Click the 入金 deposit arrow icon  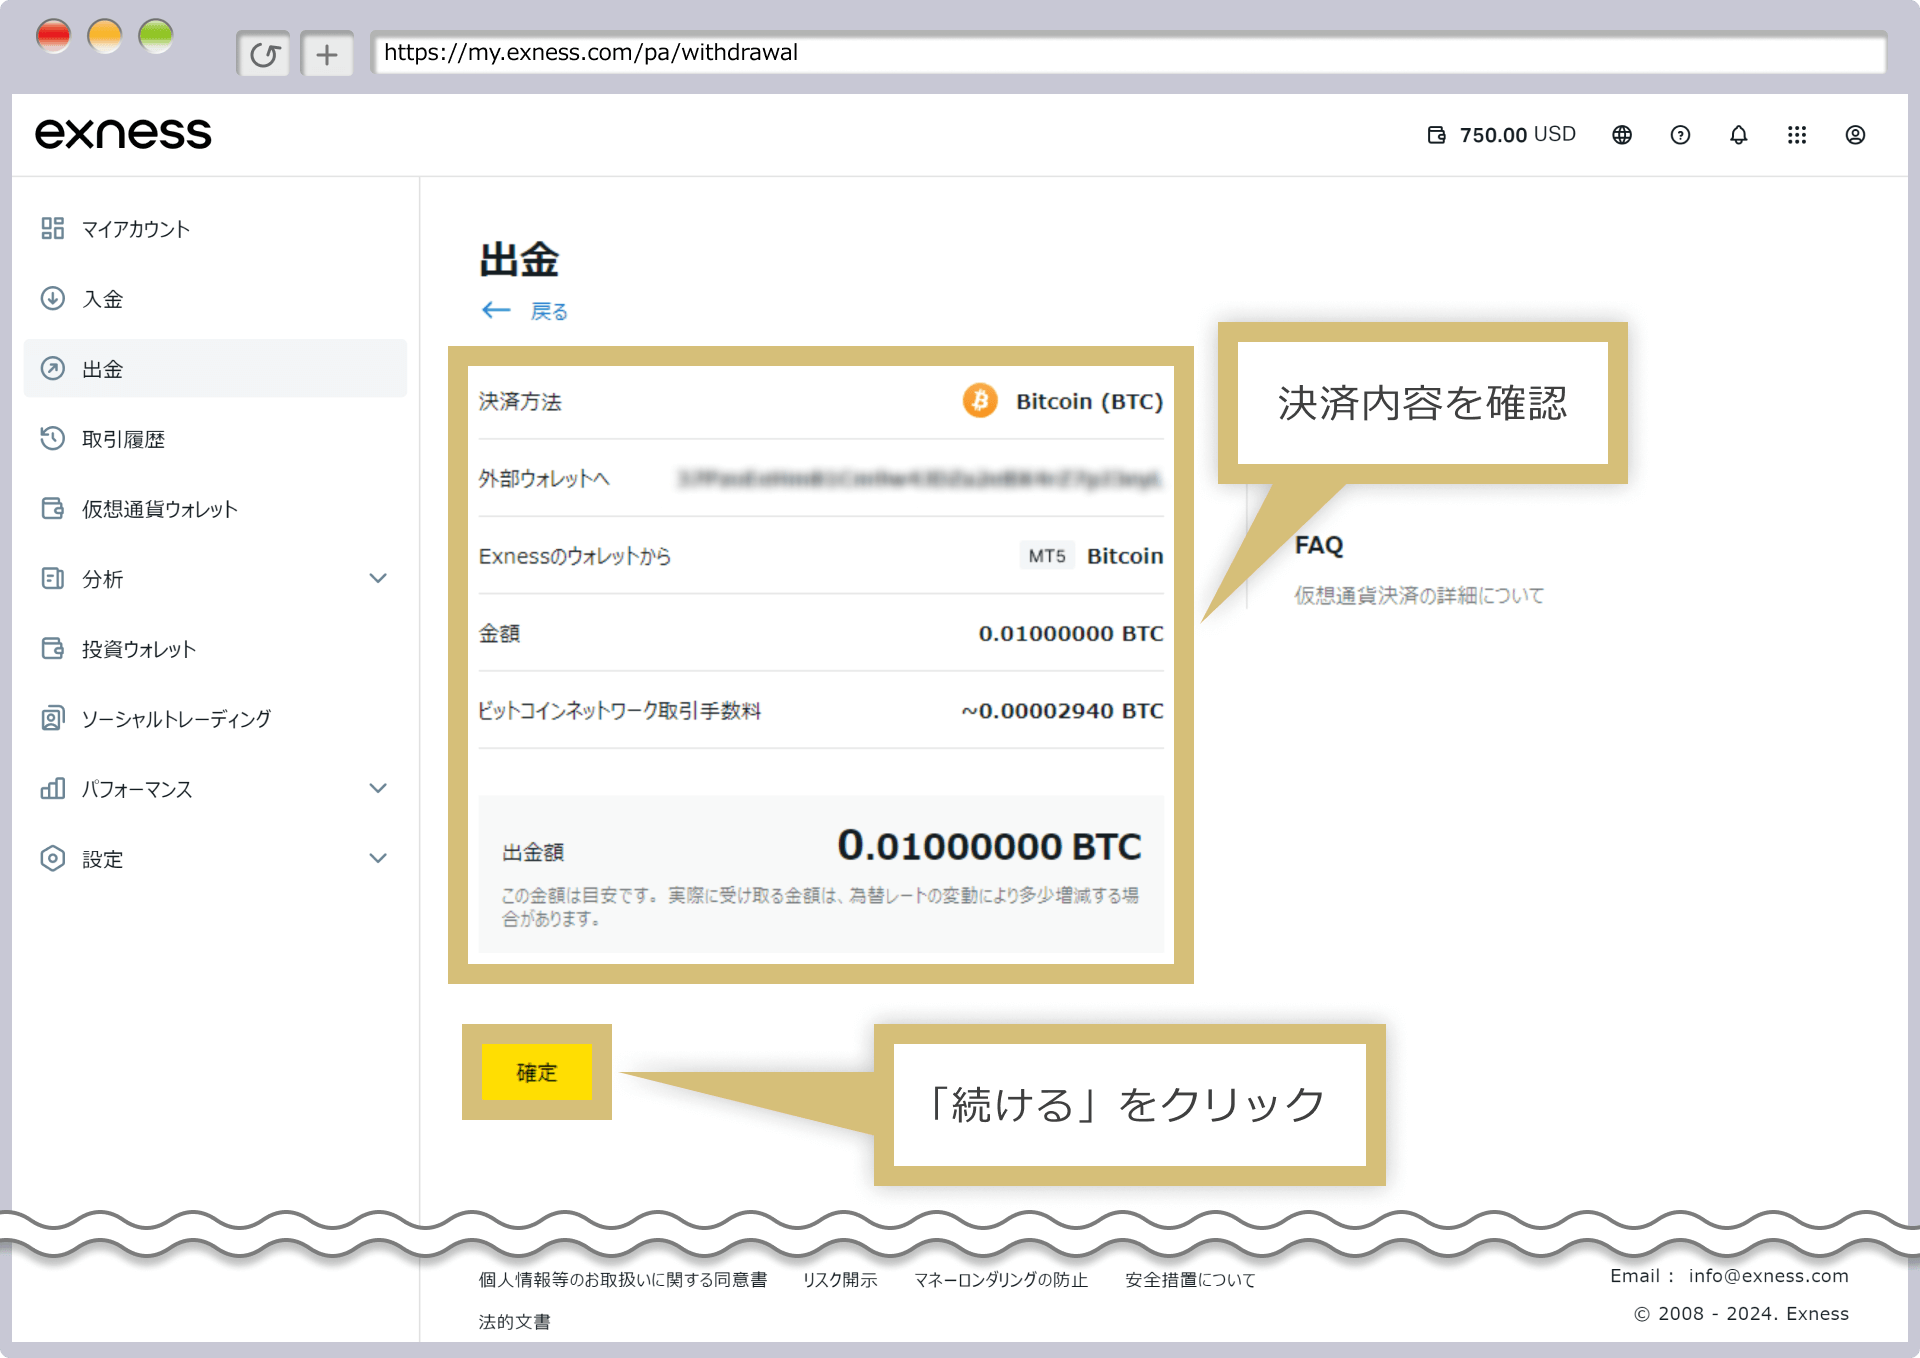pyautogui.click(x=53, y=299)
